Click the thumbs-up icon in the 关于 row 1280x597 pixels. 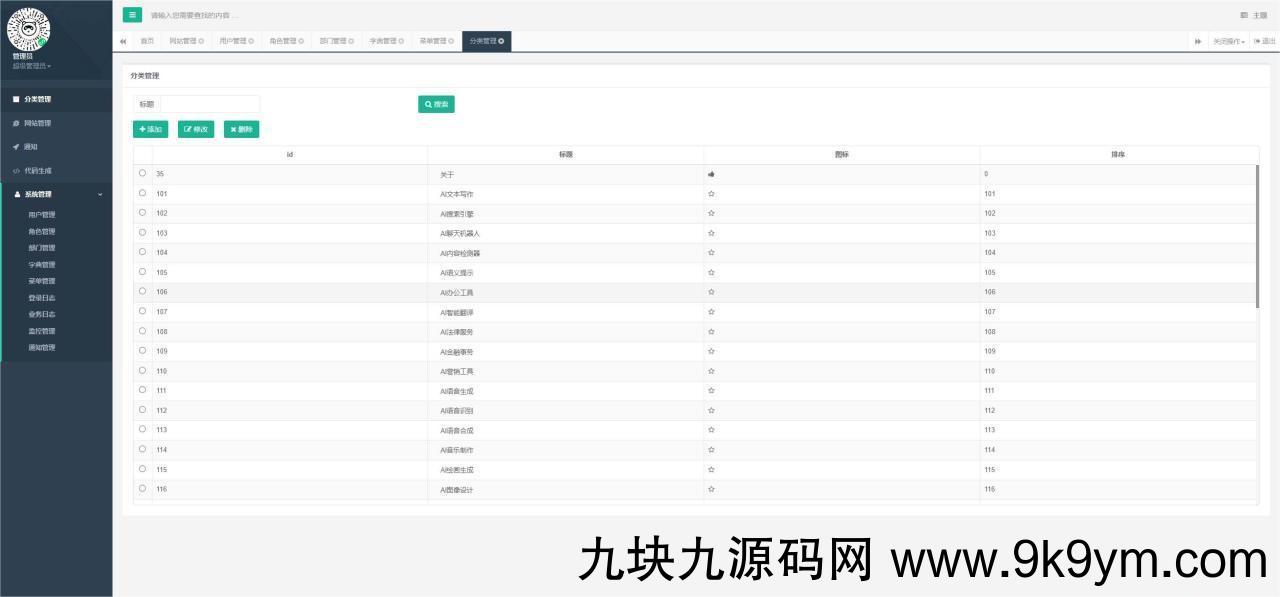click(x=710, y=173)
